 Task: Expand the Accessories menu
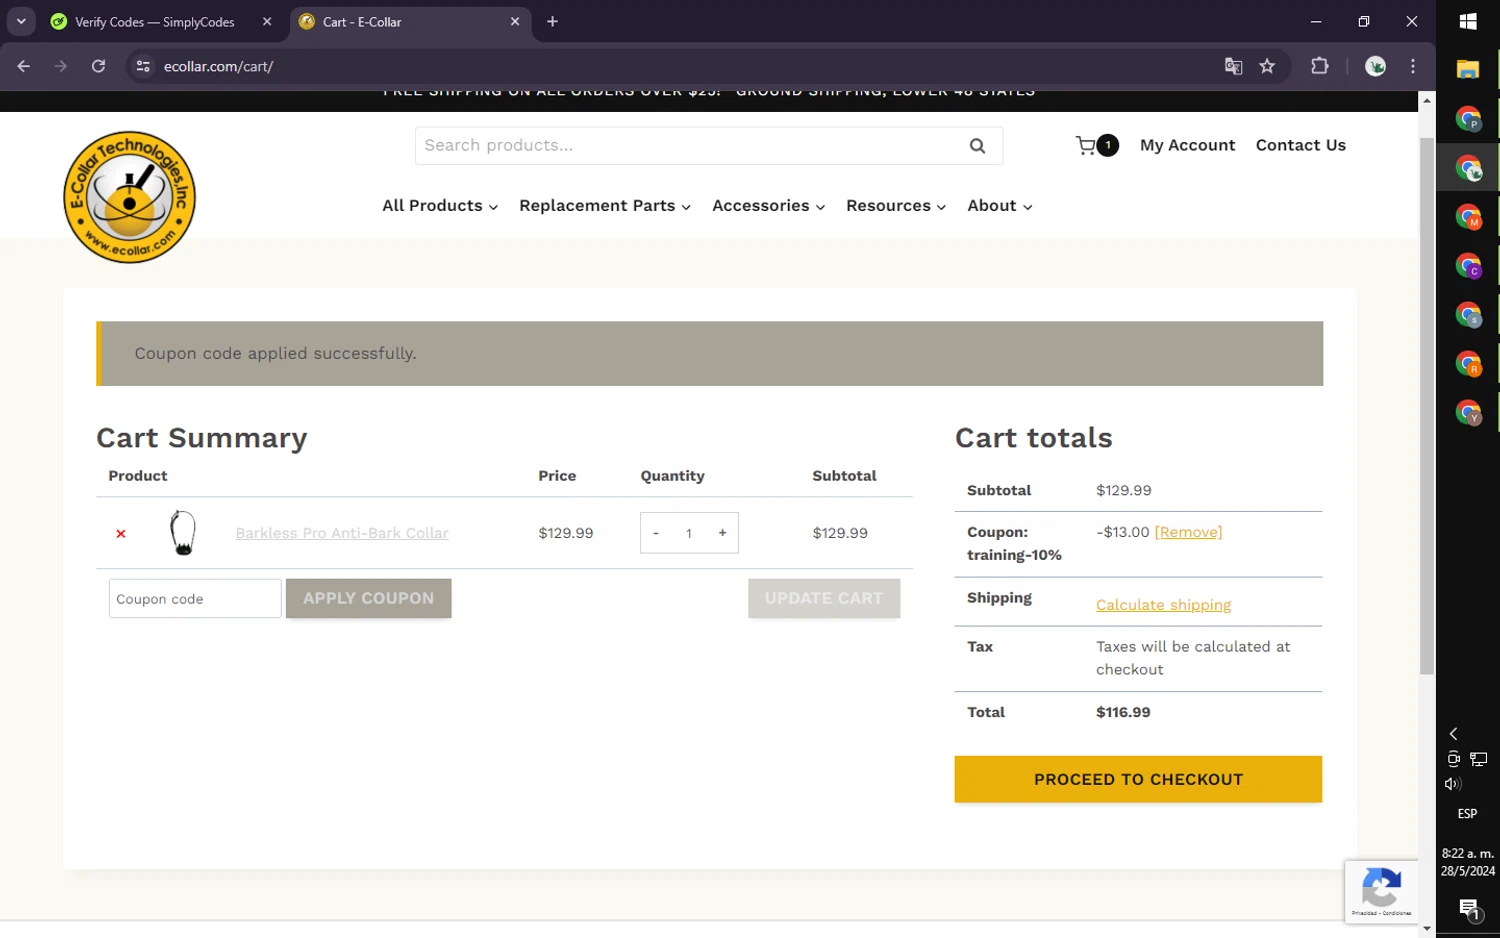768,205
